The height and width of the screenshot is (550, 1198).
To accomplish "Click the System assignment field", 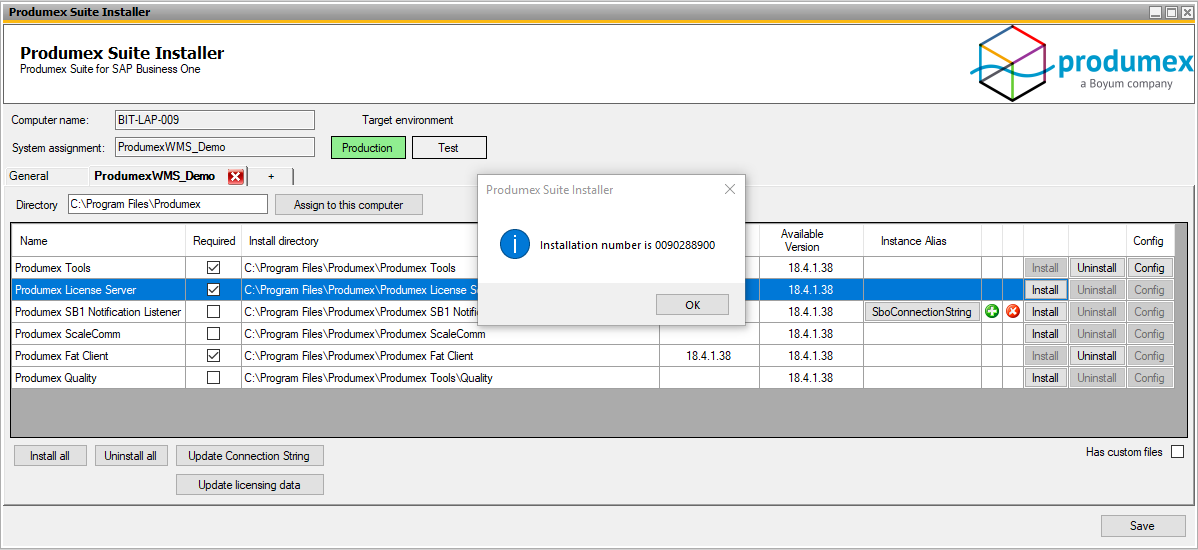I will (215, 147).
